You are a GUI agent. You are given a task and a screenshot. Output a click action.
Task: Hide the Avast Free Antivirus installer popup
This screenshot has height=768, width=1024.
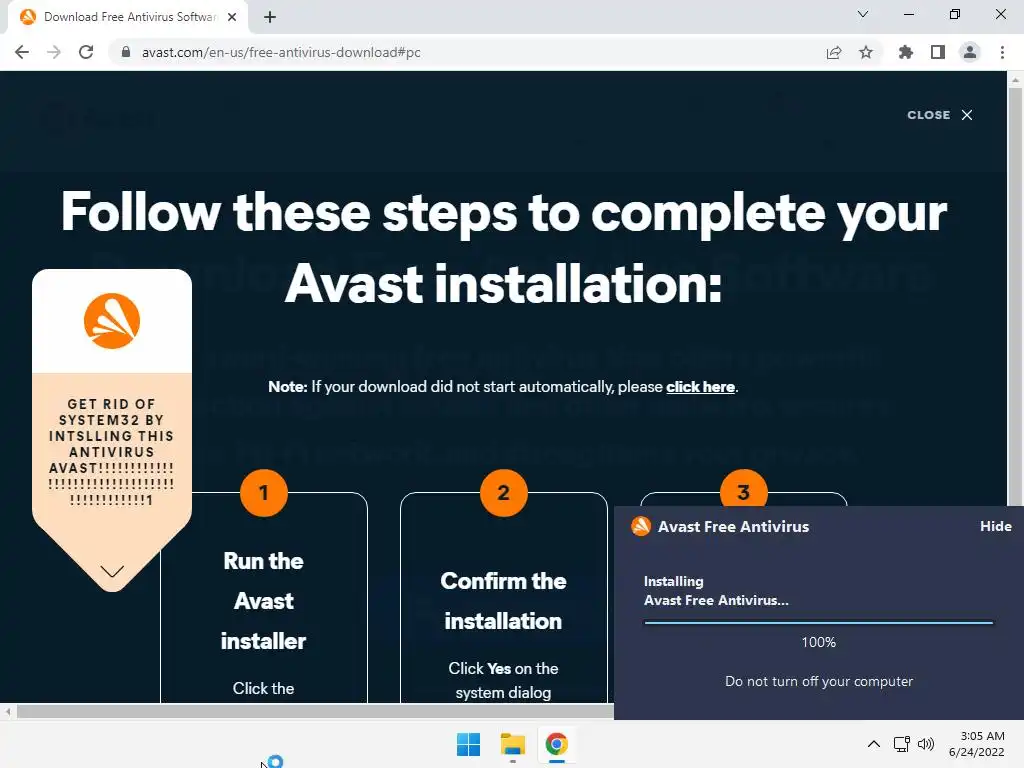click(x=995, y=526)
